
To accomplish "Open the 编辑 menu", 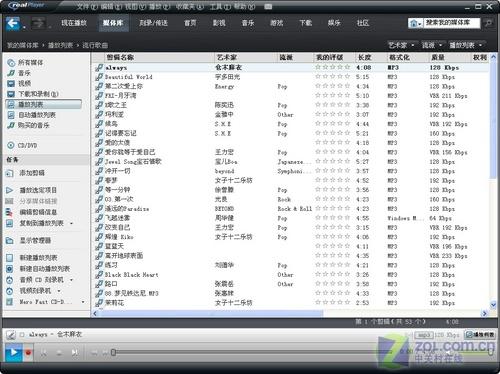I will tap(111, 6).
